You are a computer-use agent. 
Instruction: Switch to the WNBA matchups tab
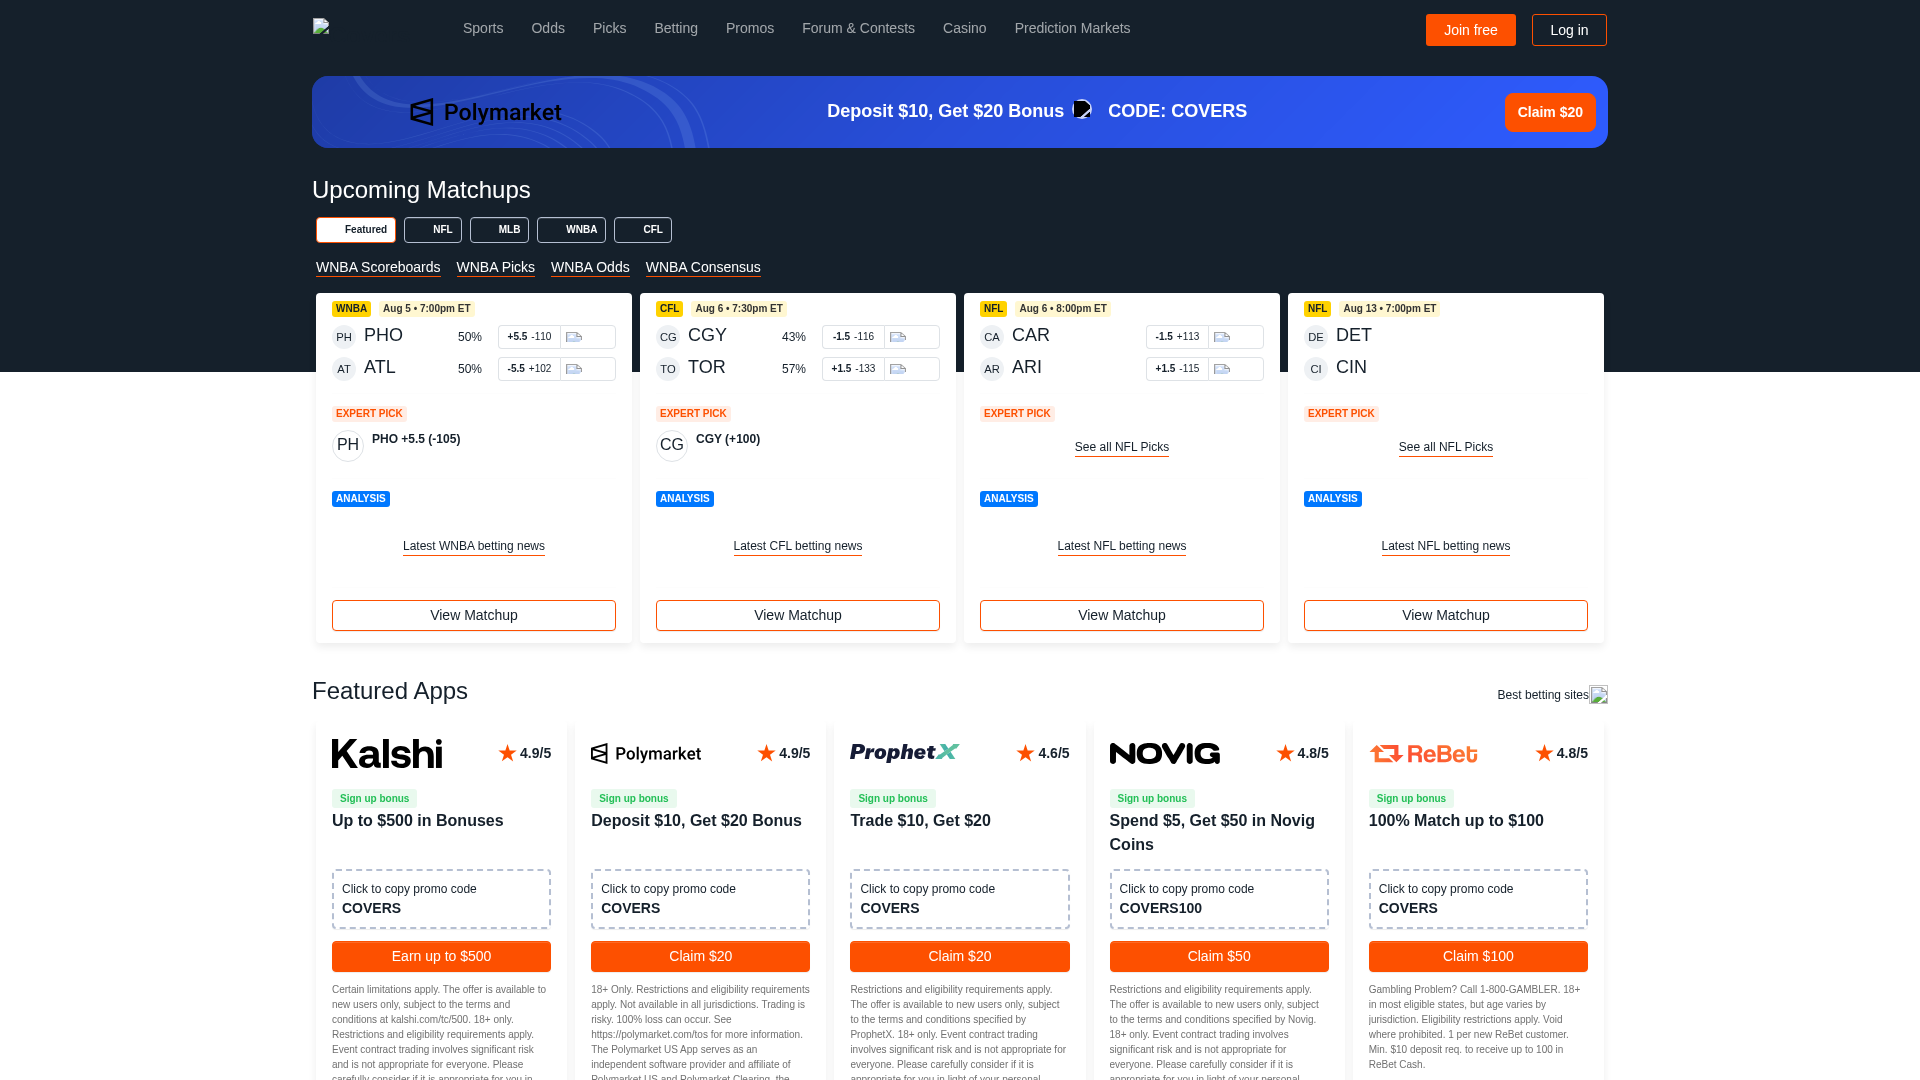(572, 230)
